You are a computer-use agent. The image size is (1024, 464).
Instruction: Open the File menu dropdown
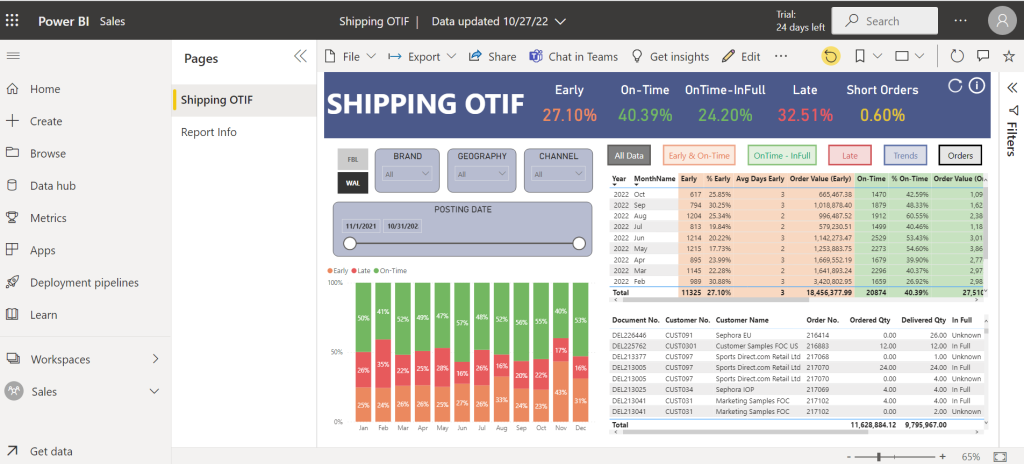(351, 57)
